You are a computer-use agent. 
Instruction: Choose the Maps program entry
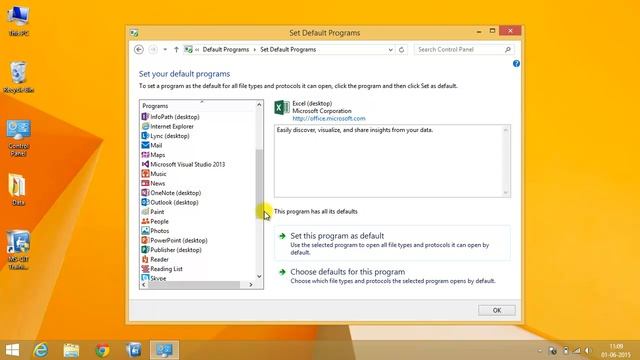click(x=153, y=155)
